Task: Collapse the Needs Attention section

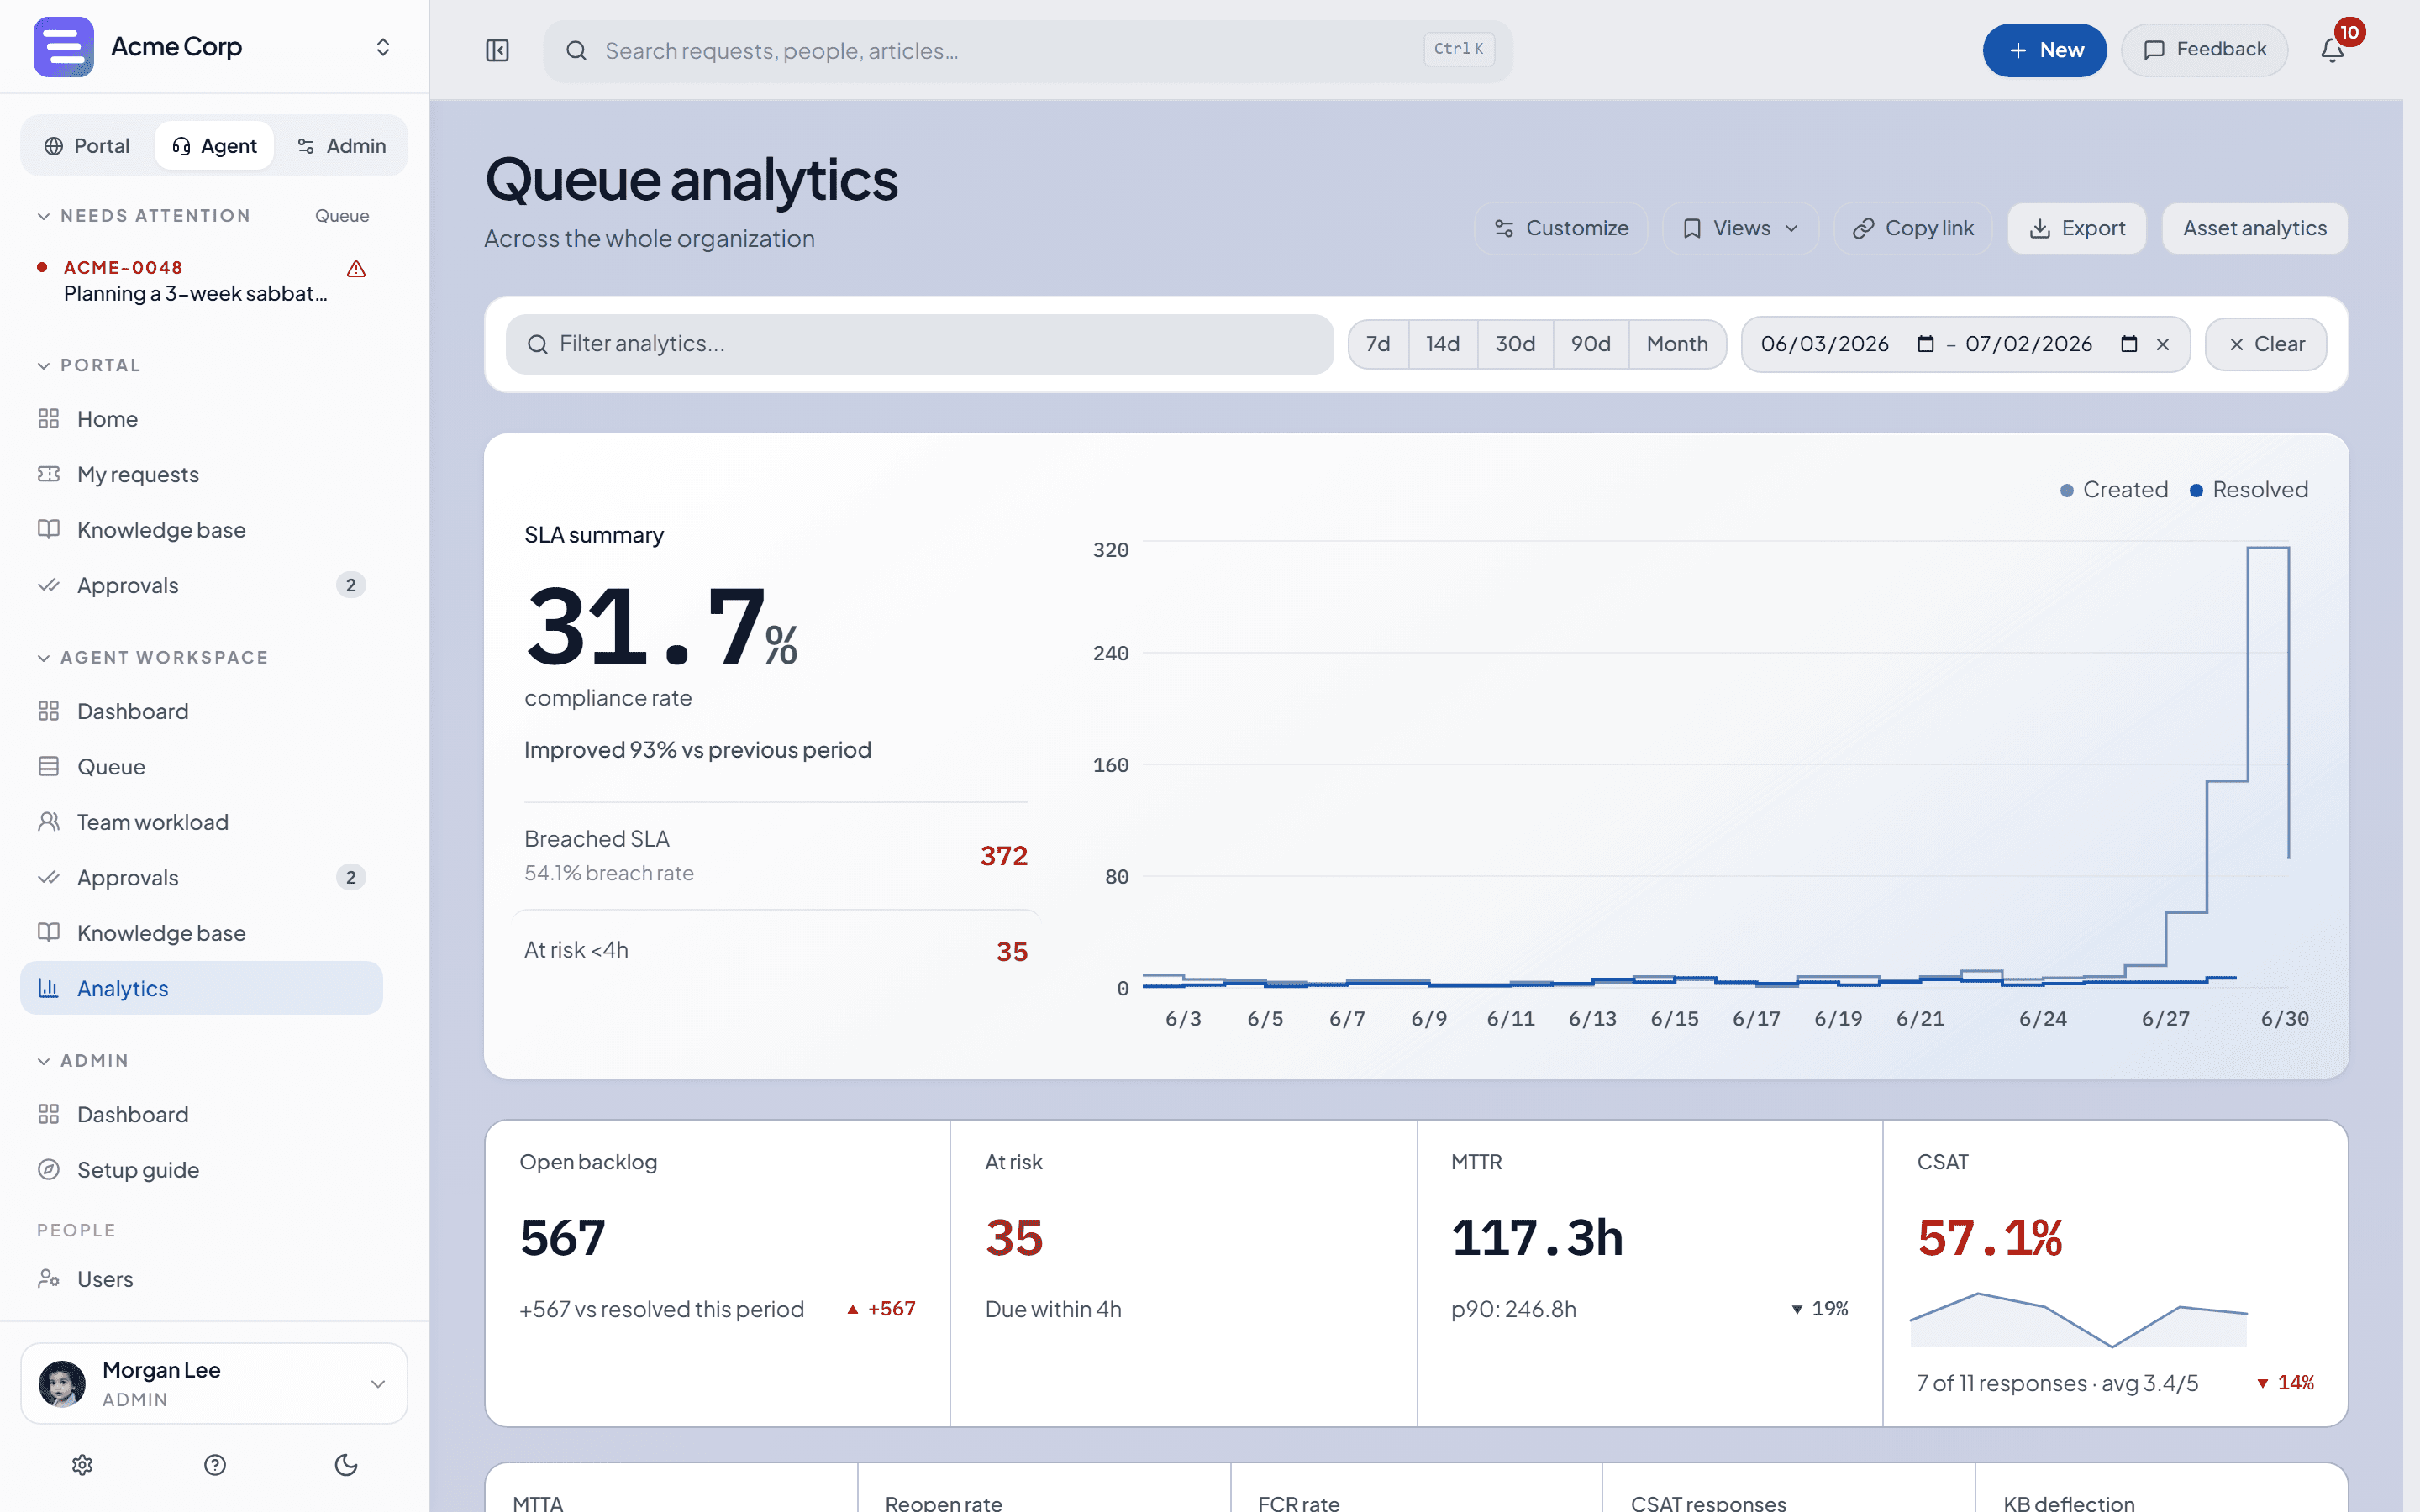Action: [x=44, y=216]
